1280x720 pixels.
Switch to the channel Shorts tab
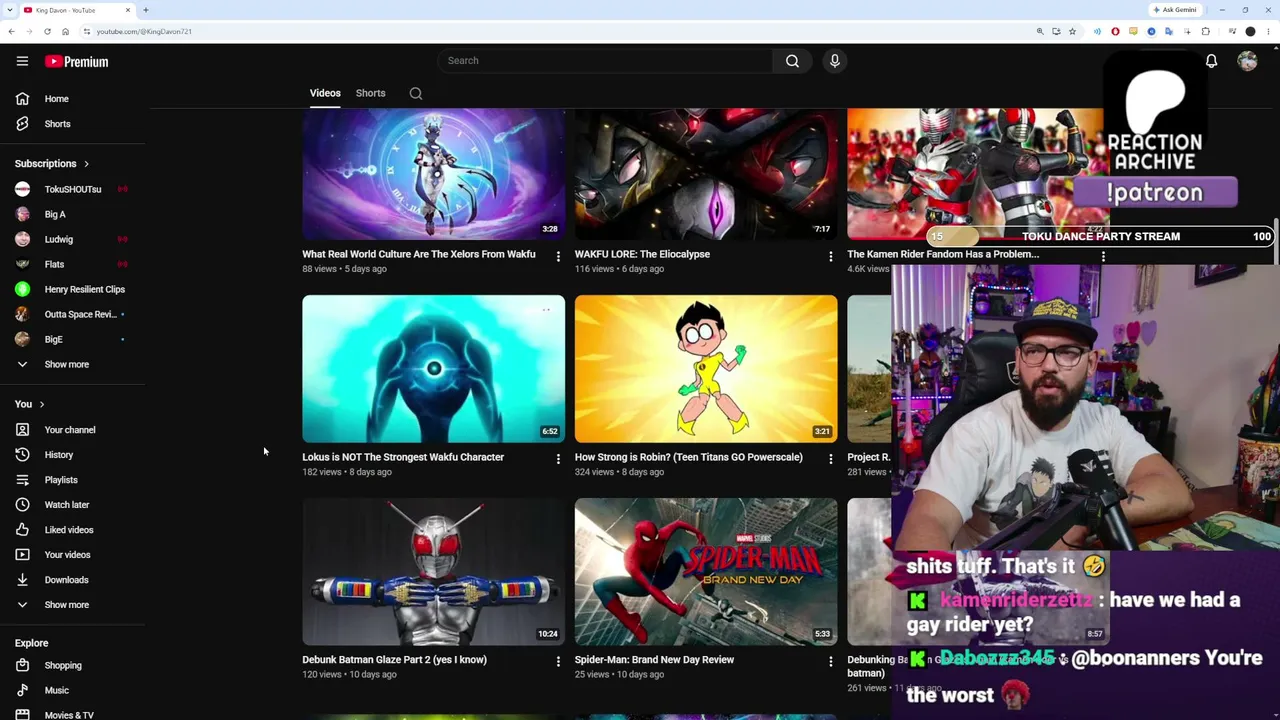[x=370, y=93]
